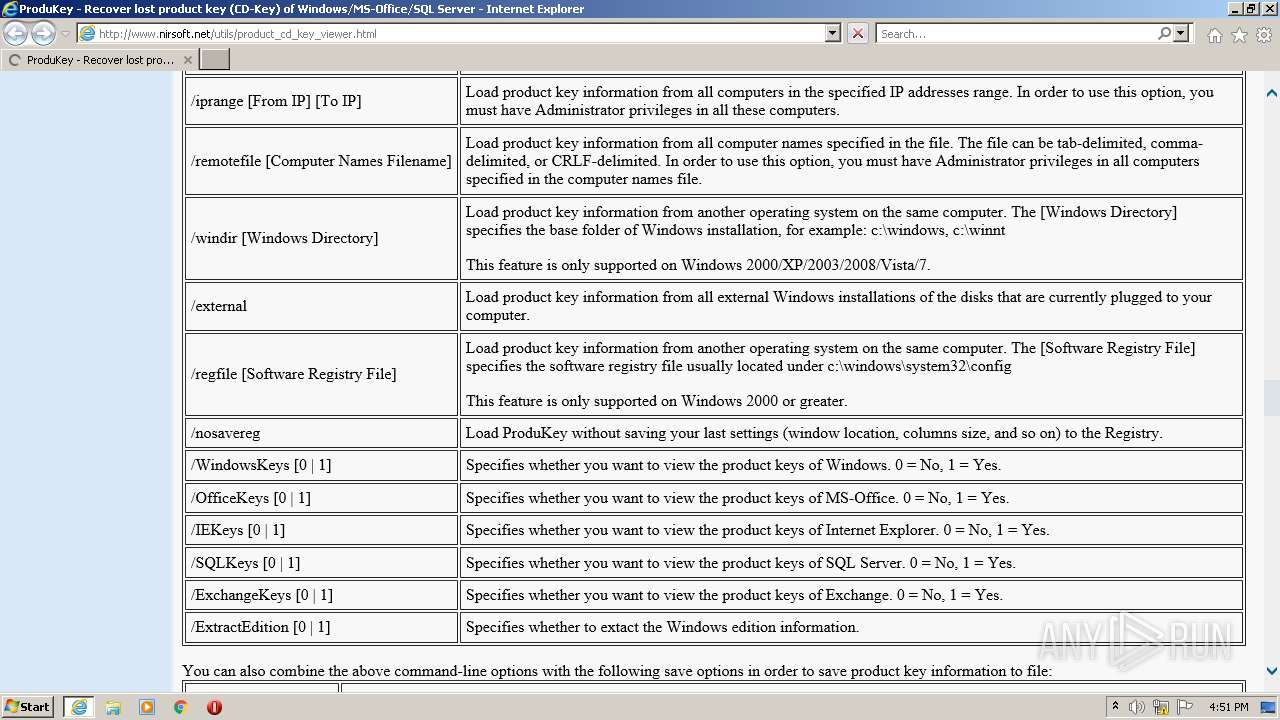Expand the search provider dropdown arrow
Screen dimensions: 1280x720
pos(1181,34)
